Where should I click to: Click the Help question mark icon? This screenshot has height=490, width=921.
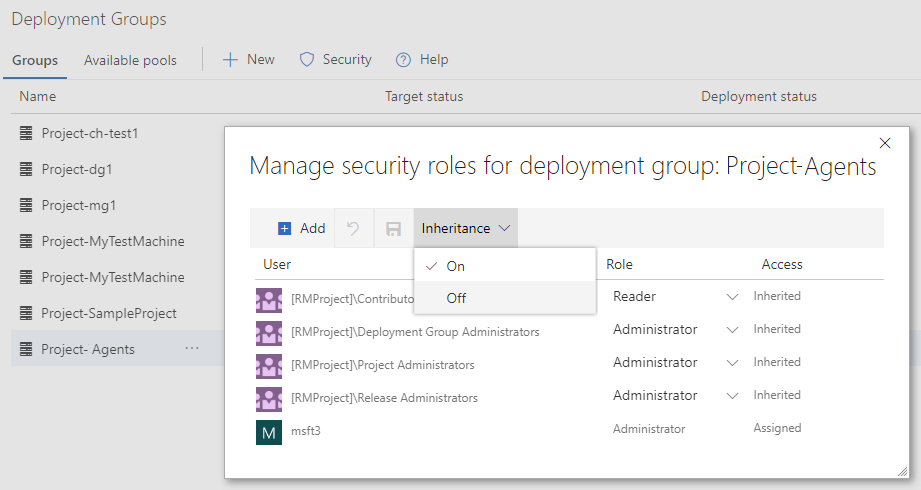click(404, 60)
